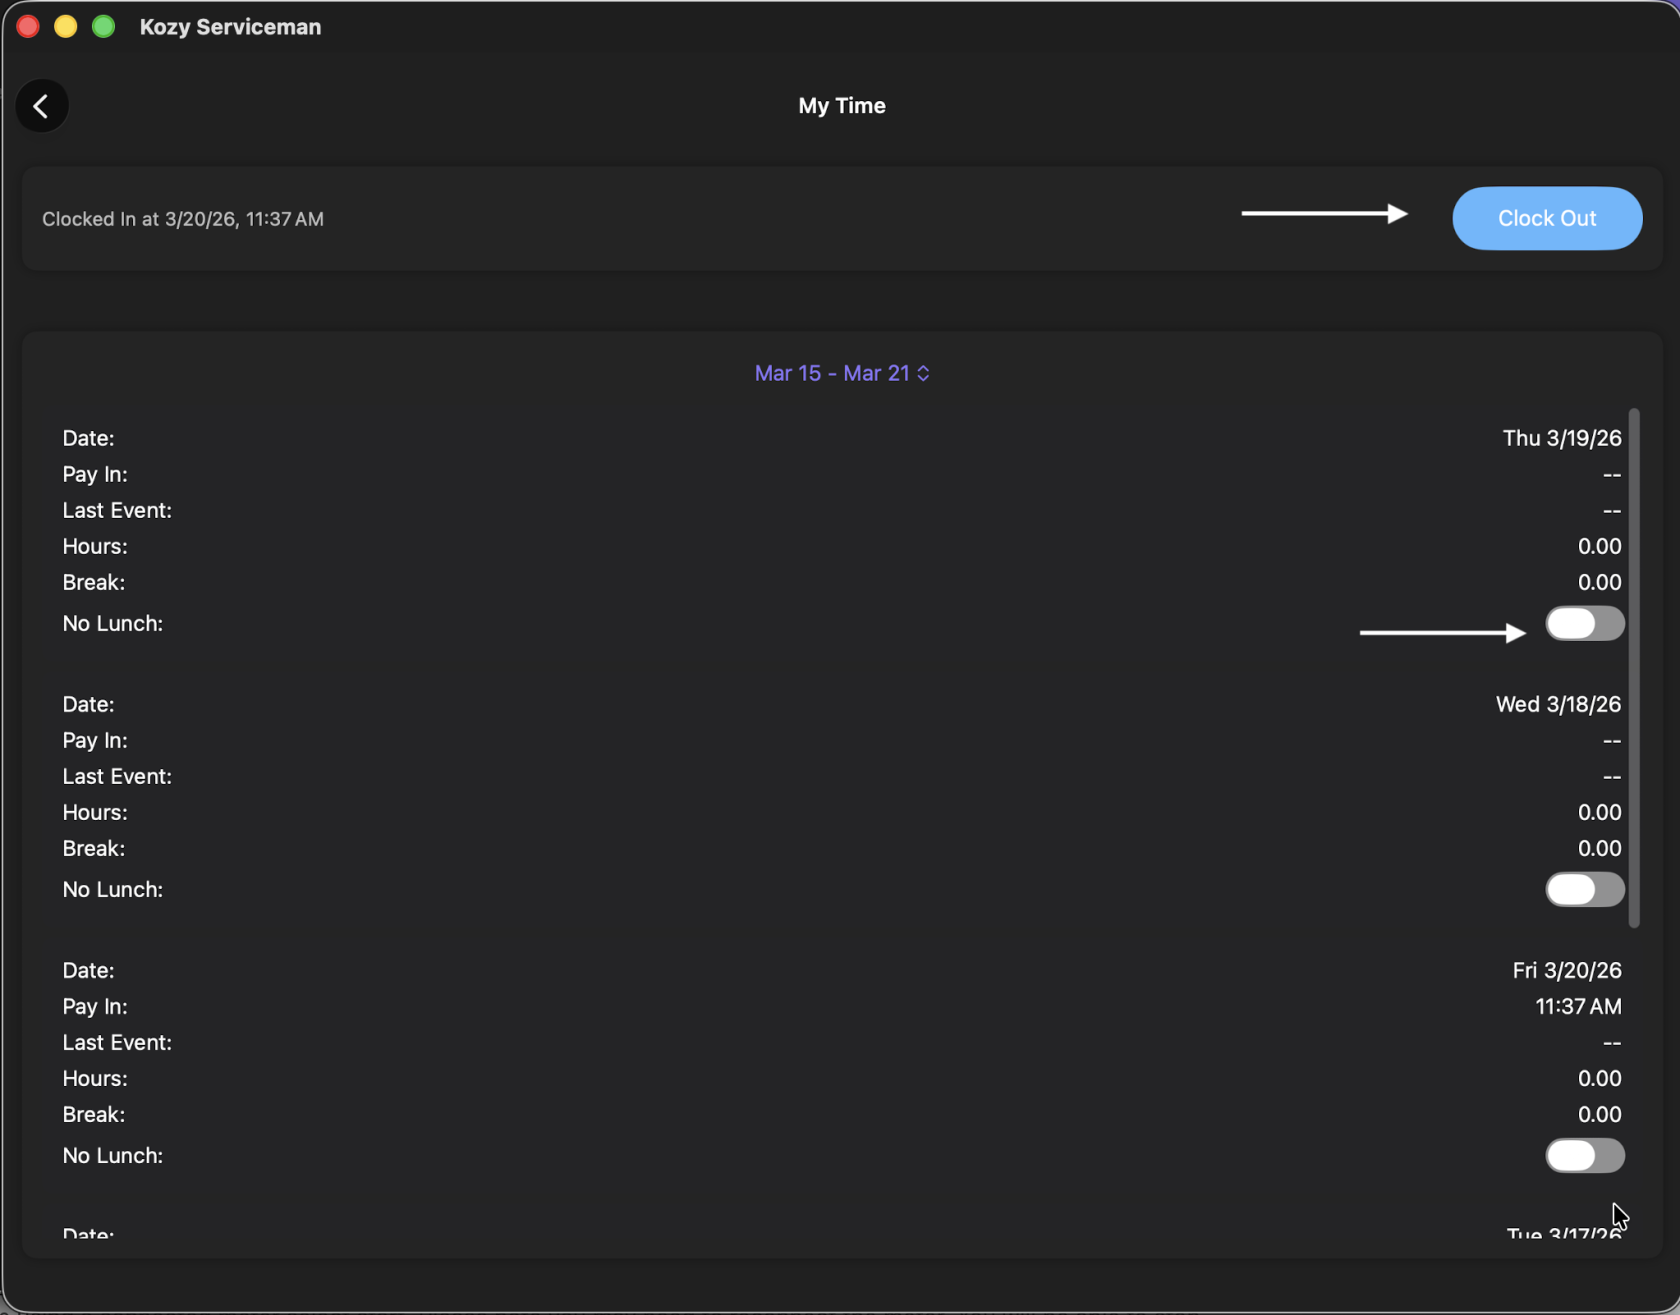The height and width of the screenshot is (1315, 1680).
Task: Select the Thu 3/19/26 date value
Action: 1561,438
